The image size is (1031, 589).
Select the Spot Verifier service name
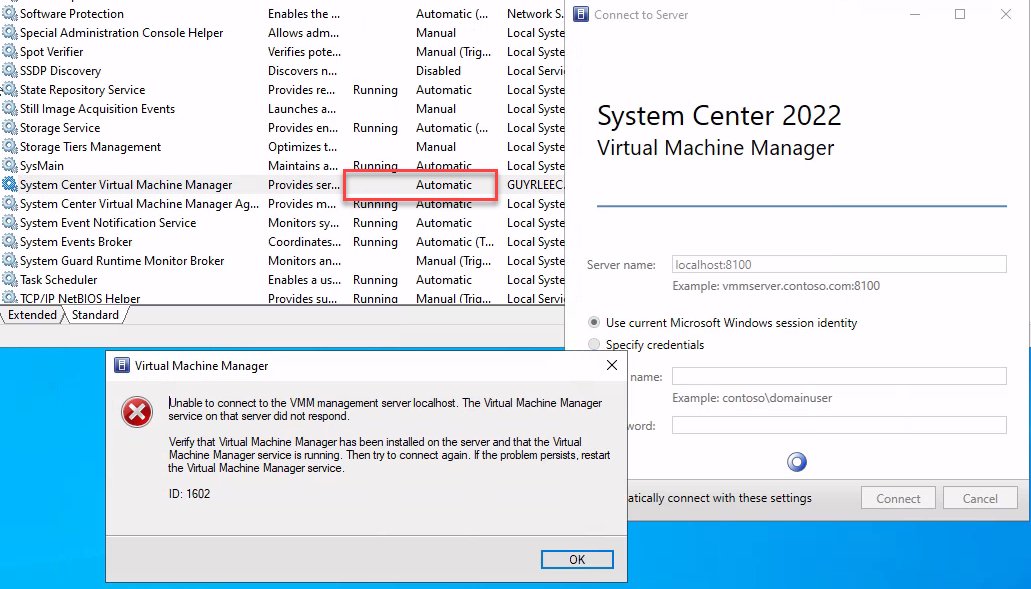tap(52, 52)
